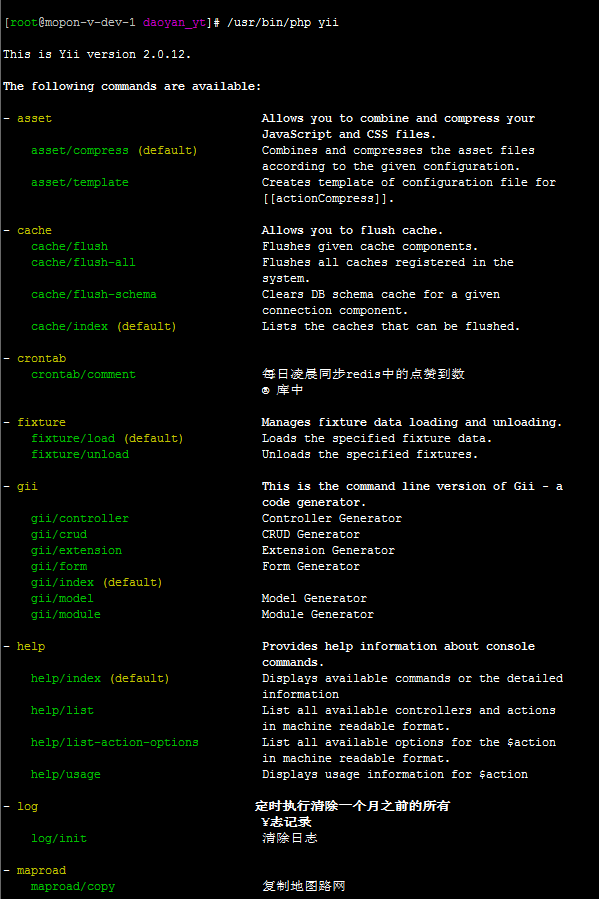This screenshot has height=899, width=599.
Task: Click the line 'This is Yii version 2.0.12.'
Action: click(x=97, y=54)
